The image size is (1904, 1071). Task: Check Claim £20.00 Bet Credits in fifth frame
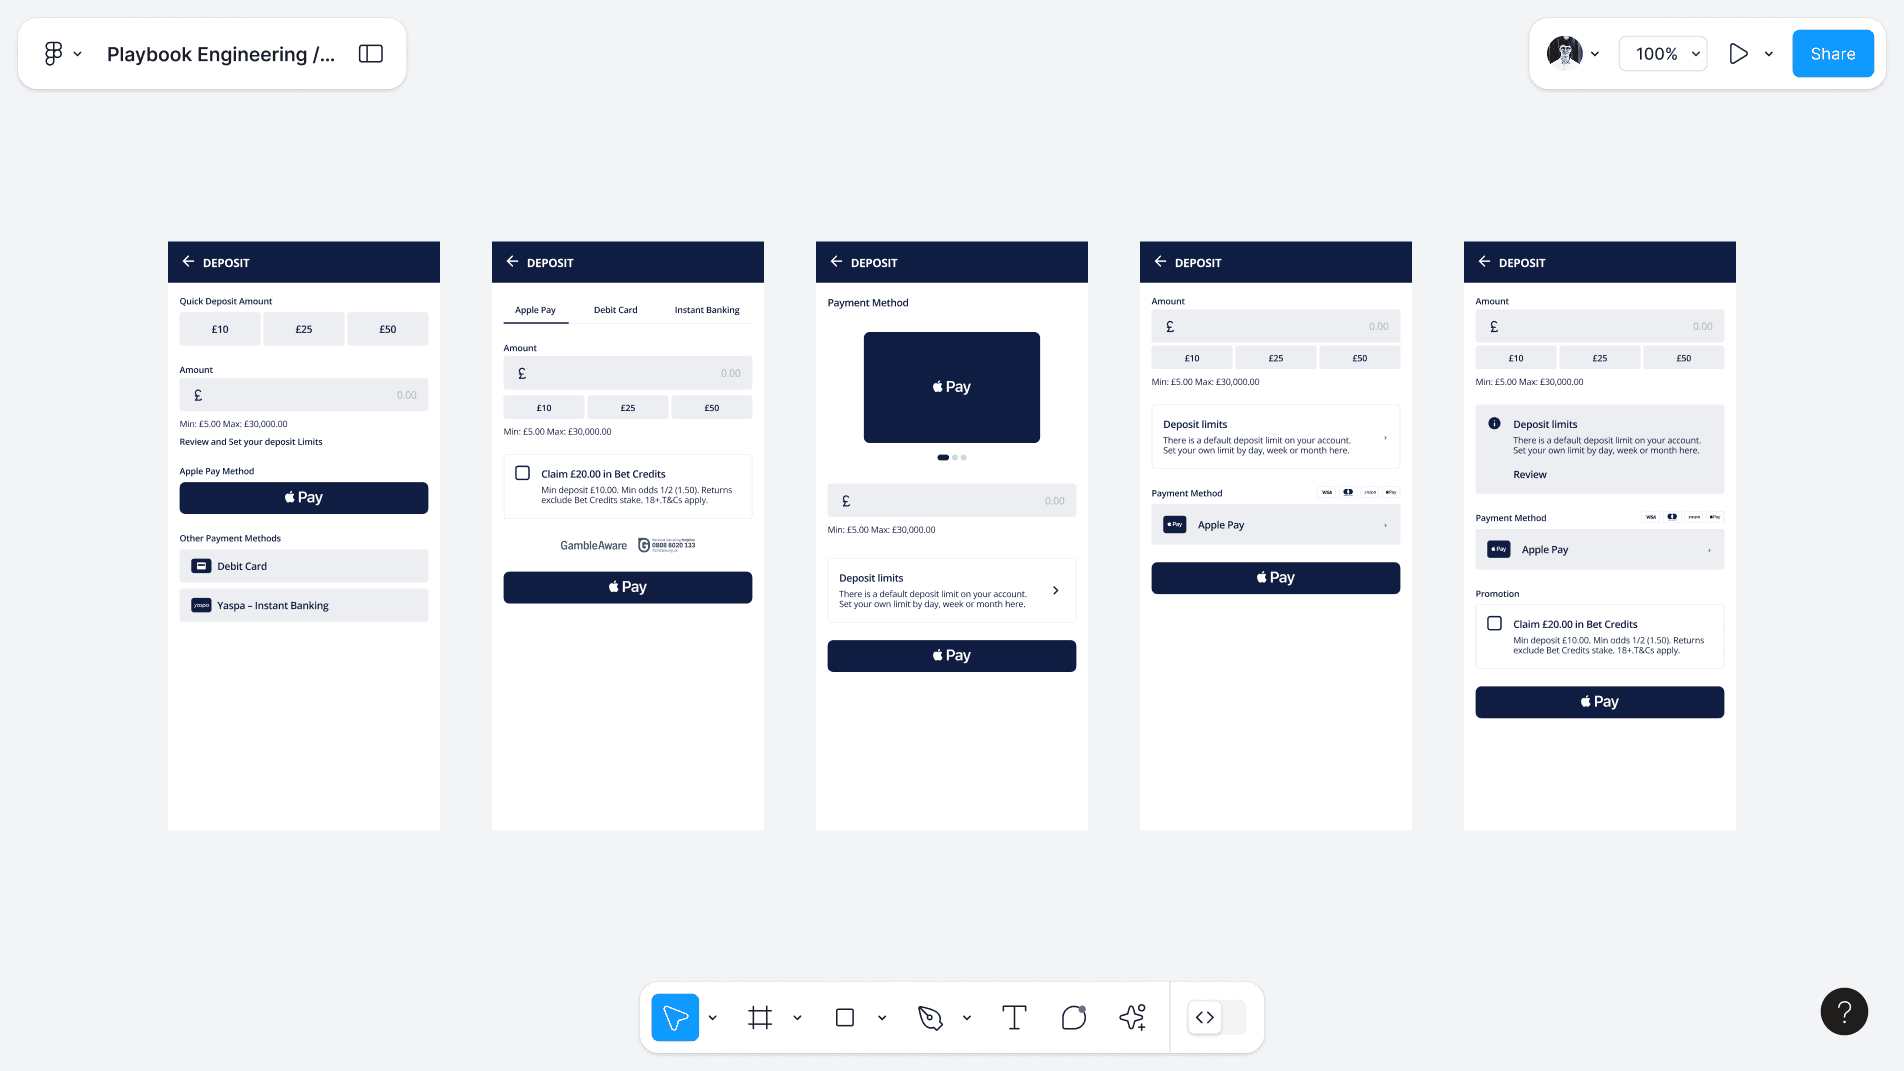(1494, 623)
